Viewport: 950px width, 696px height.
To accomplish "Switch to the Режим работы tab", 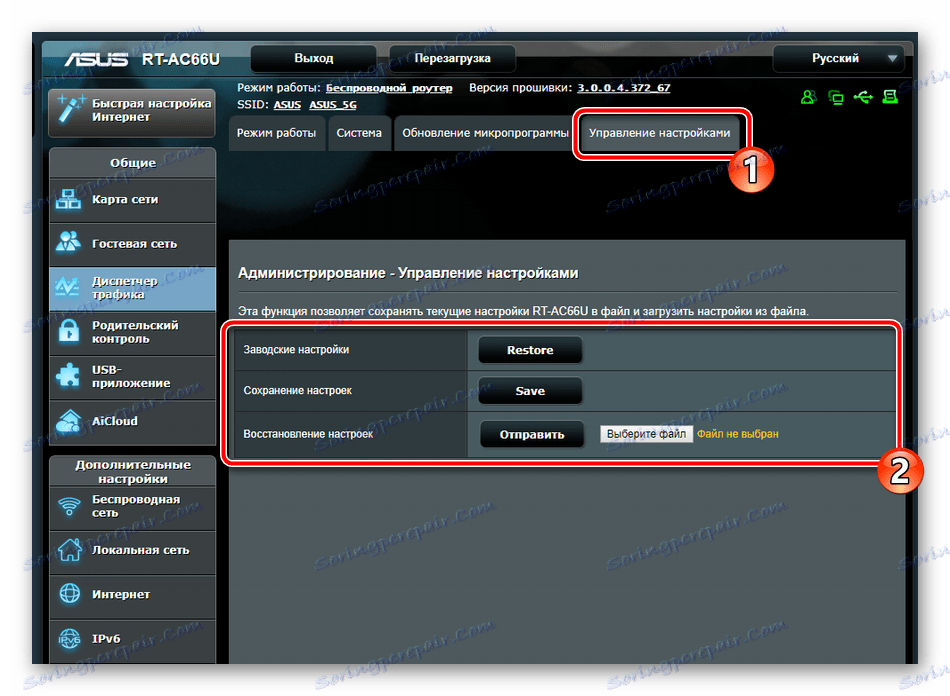I will pos(276,133).
